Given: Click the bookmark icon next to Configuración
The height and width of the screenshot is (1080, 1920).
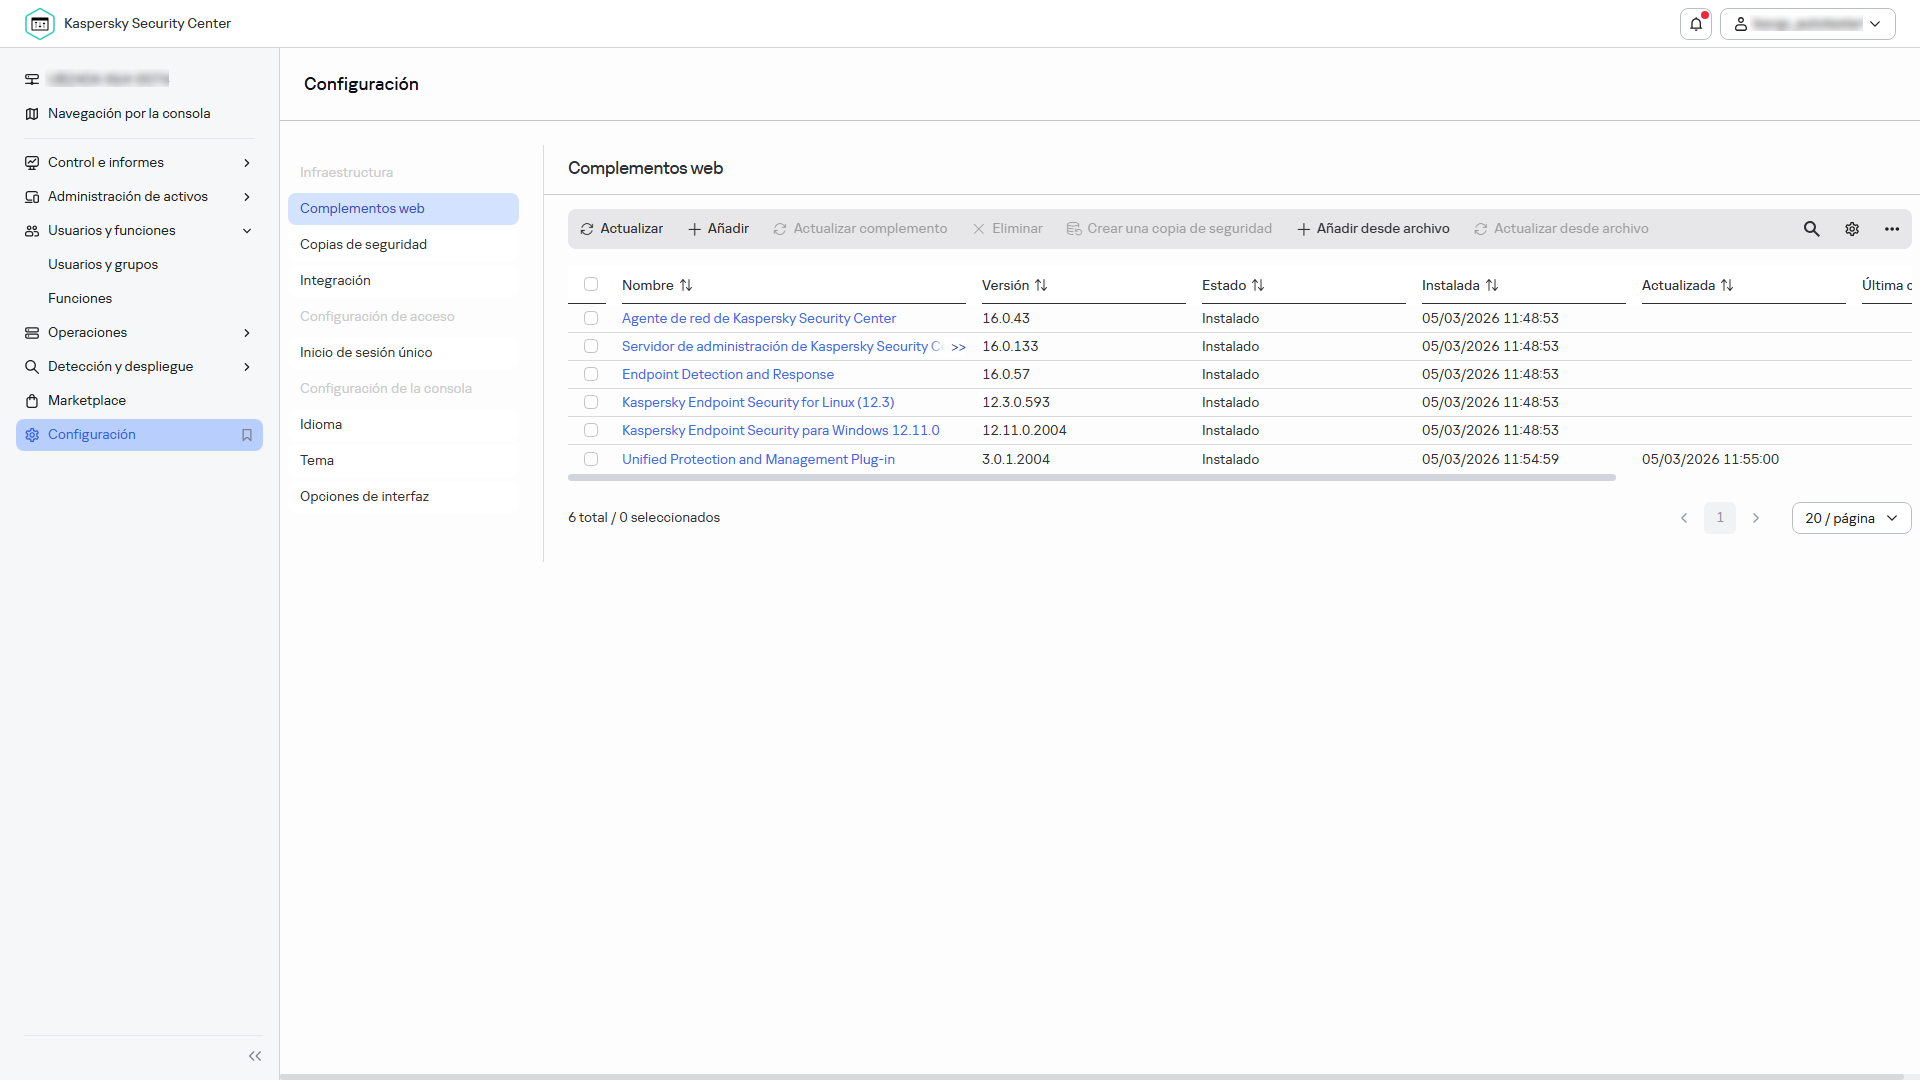Looking at the screenshot, I should tap(247, 435).
